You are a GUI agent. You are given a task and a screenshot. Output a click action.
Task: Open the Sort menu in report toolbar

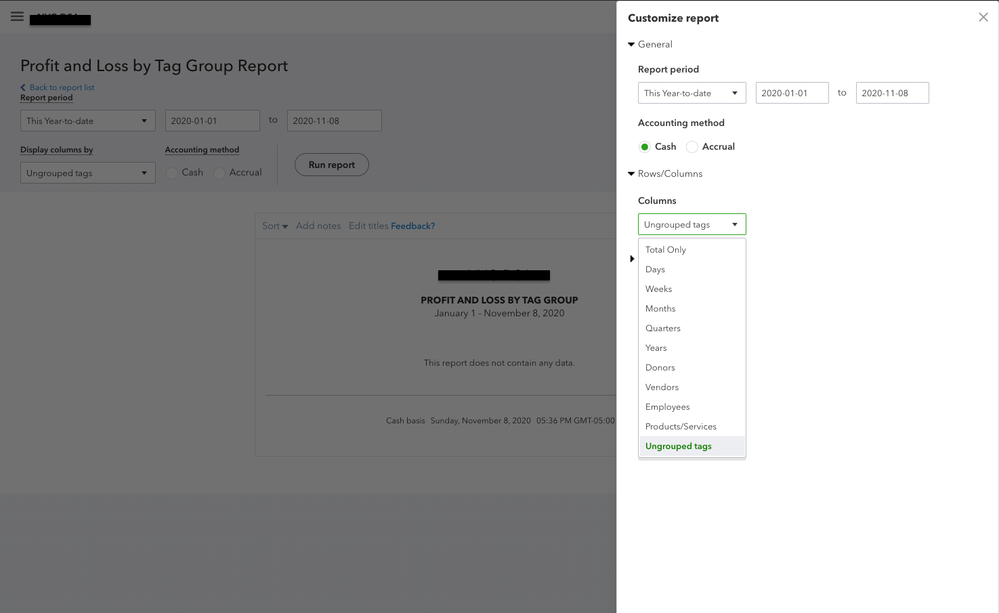point(275,226)
